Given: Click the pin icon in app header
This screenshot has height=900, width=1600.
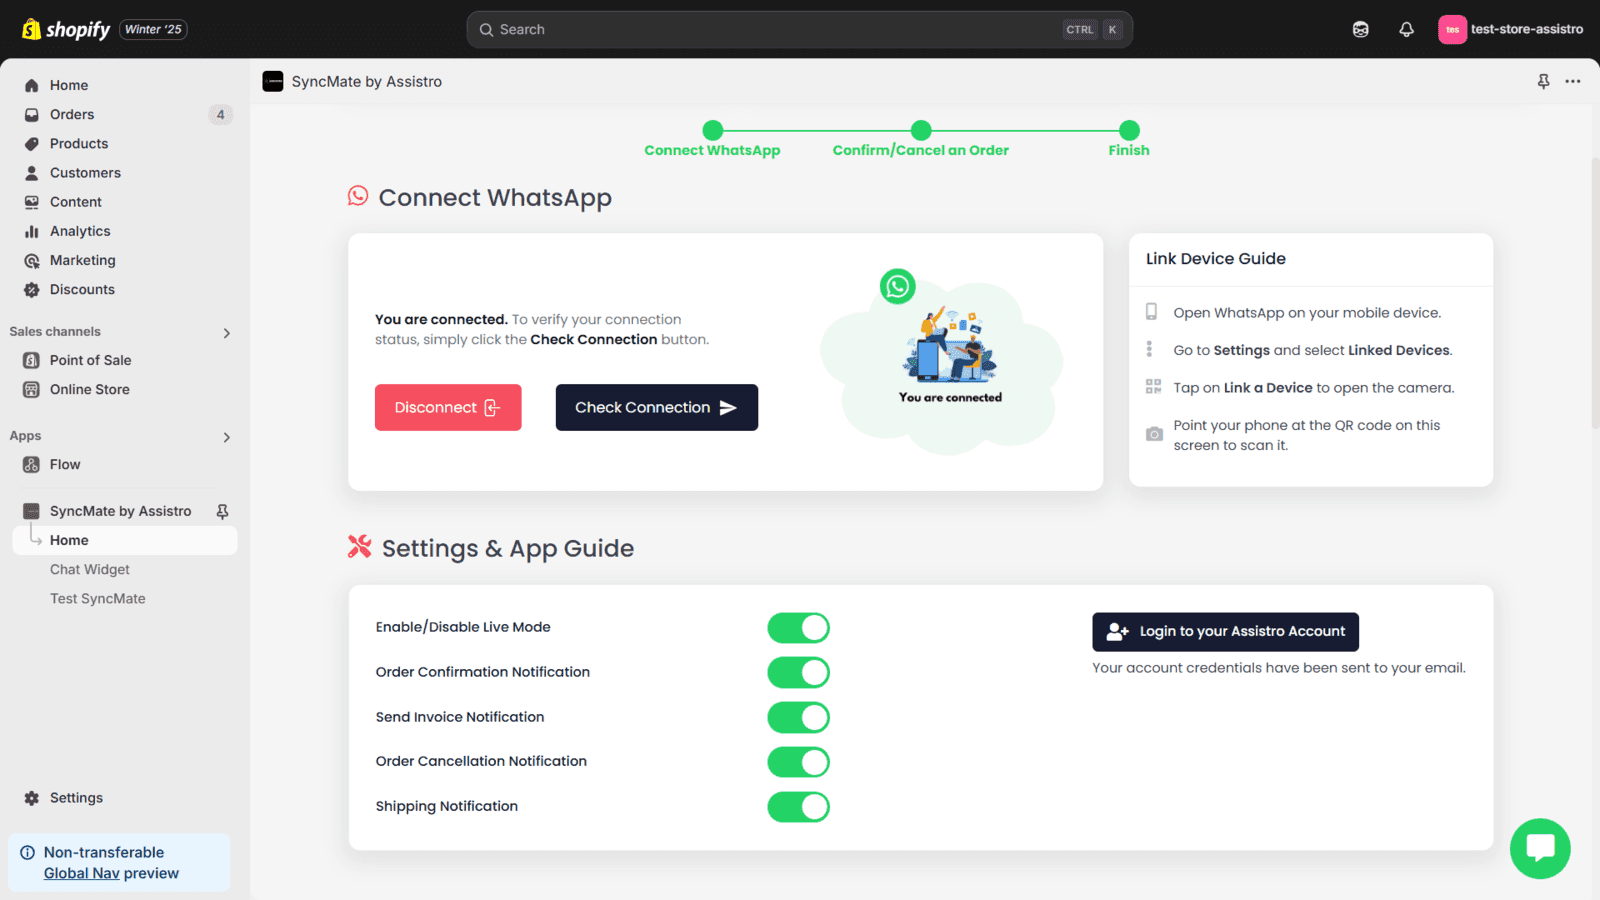Looking at the screenshot, I should pos(1543,82).
